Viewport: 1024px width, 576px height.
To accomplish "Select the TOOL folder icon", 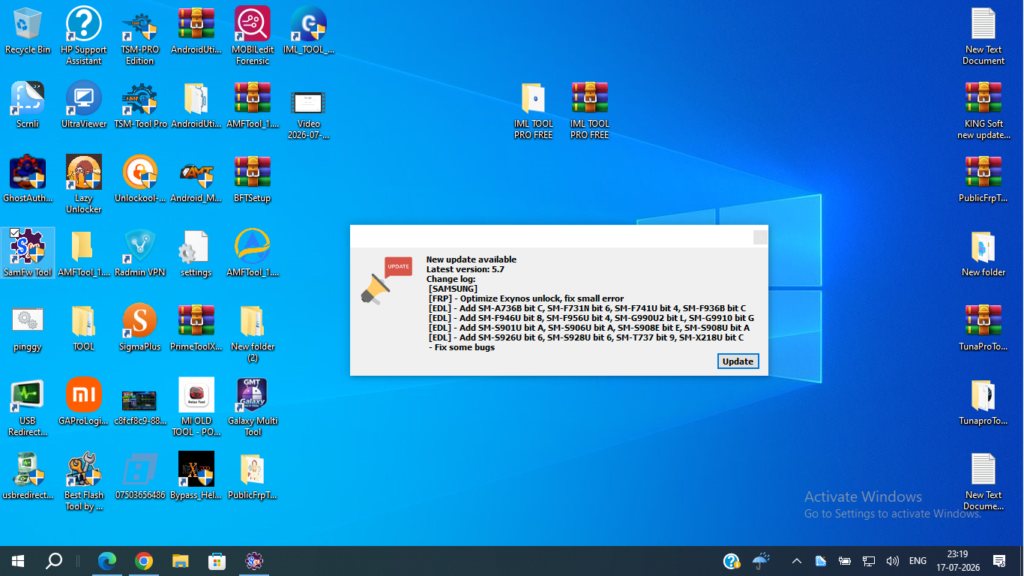I will click(x=84, y=328).
